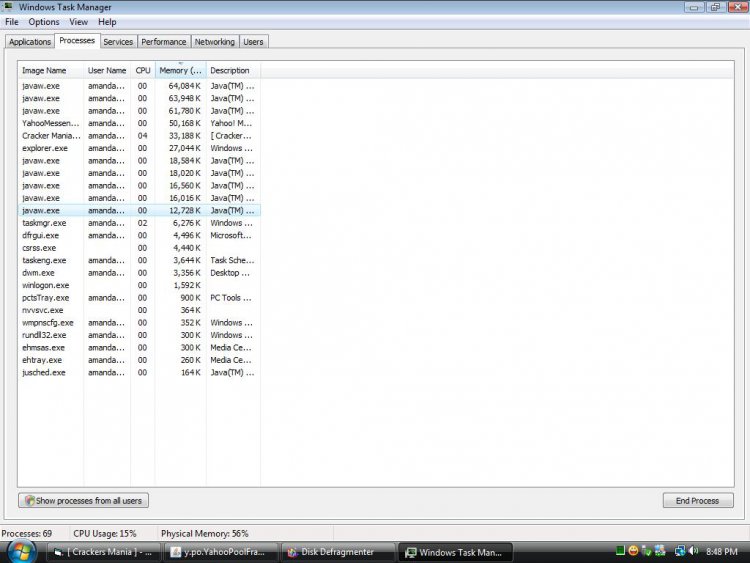
Task: Click Safely Remove Hardware tray icon
Action: pyautogui.click(x=646, y=551)
